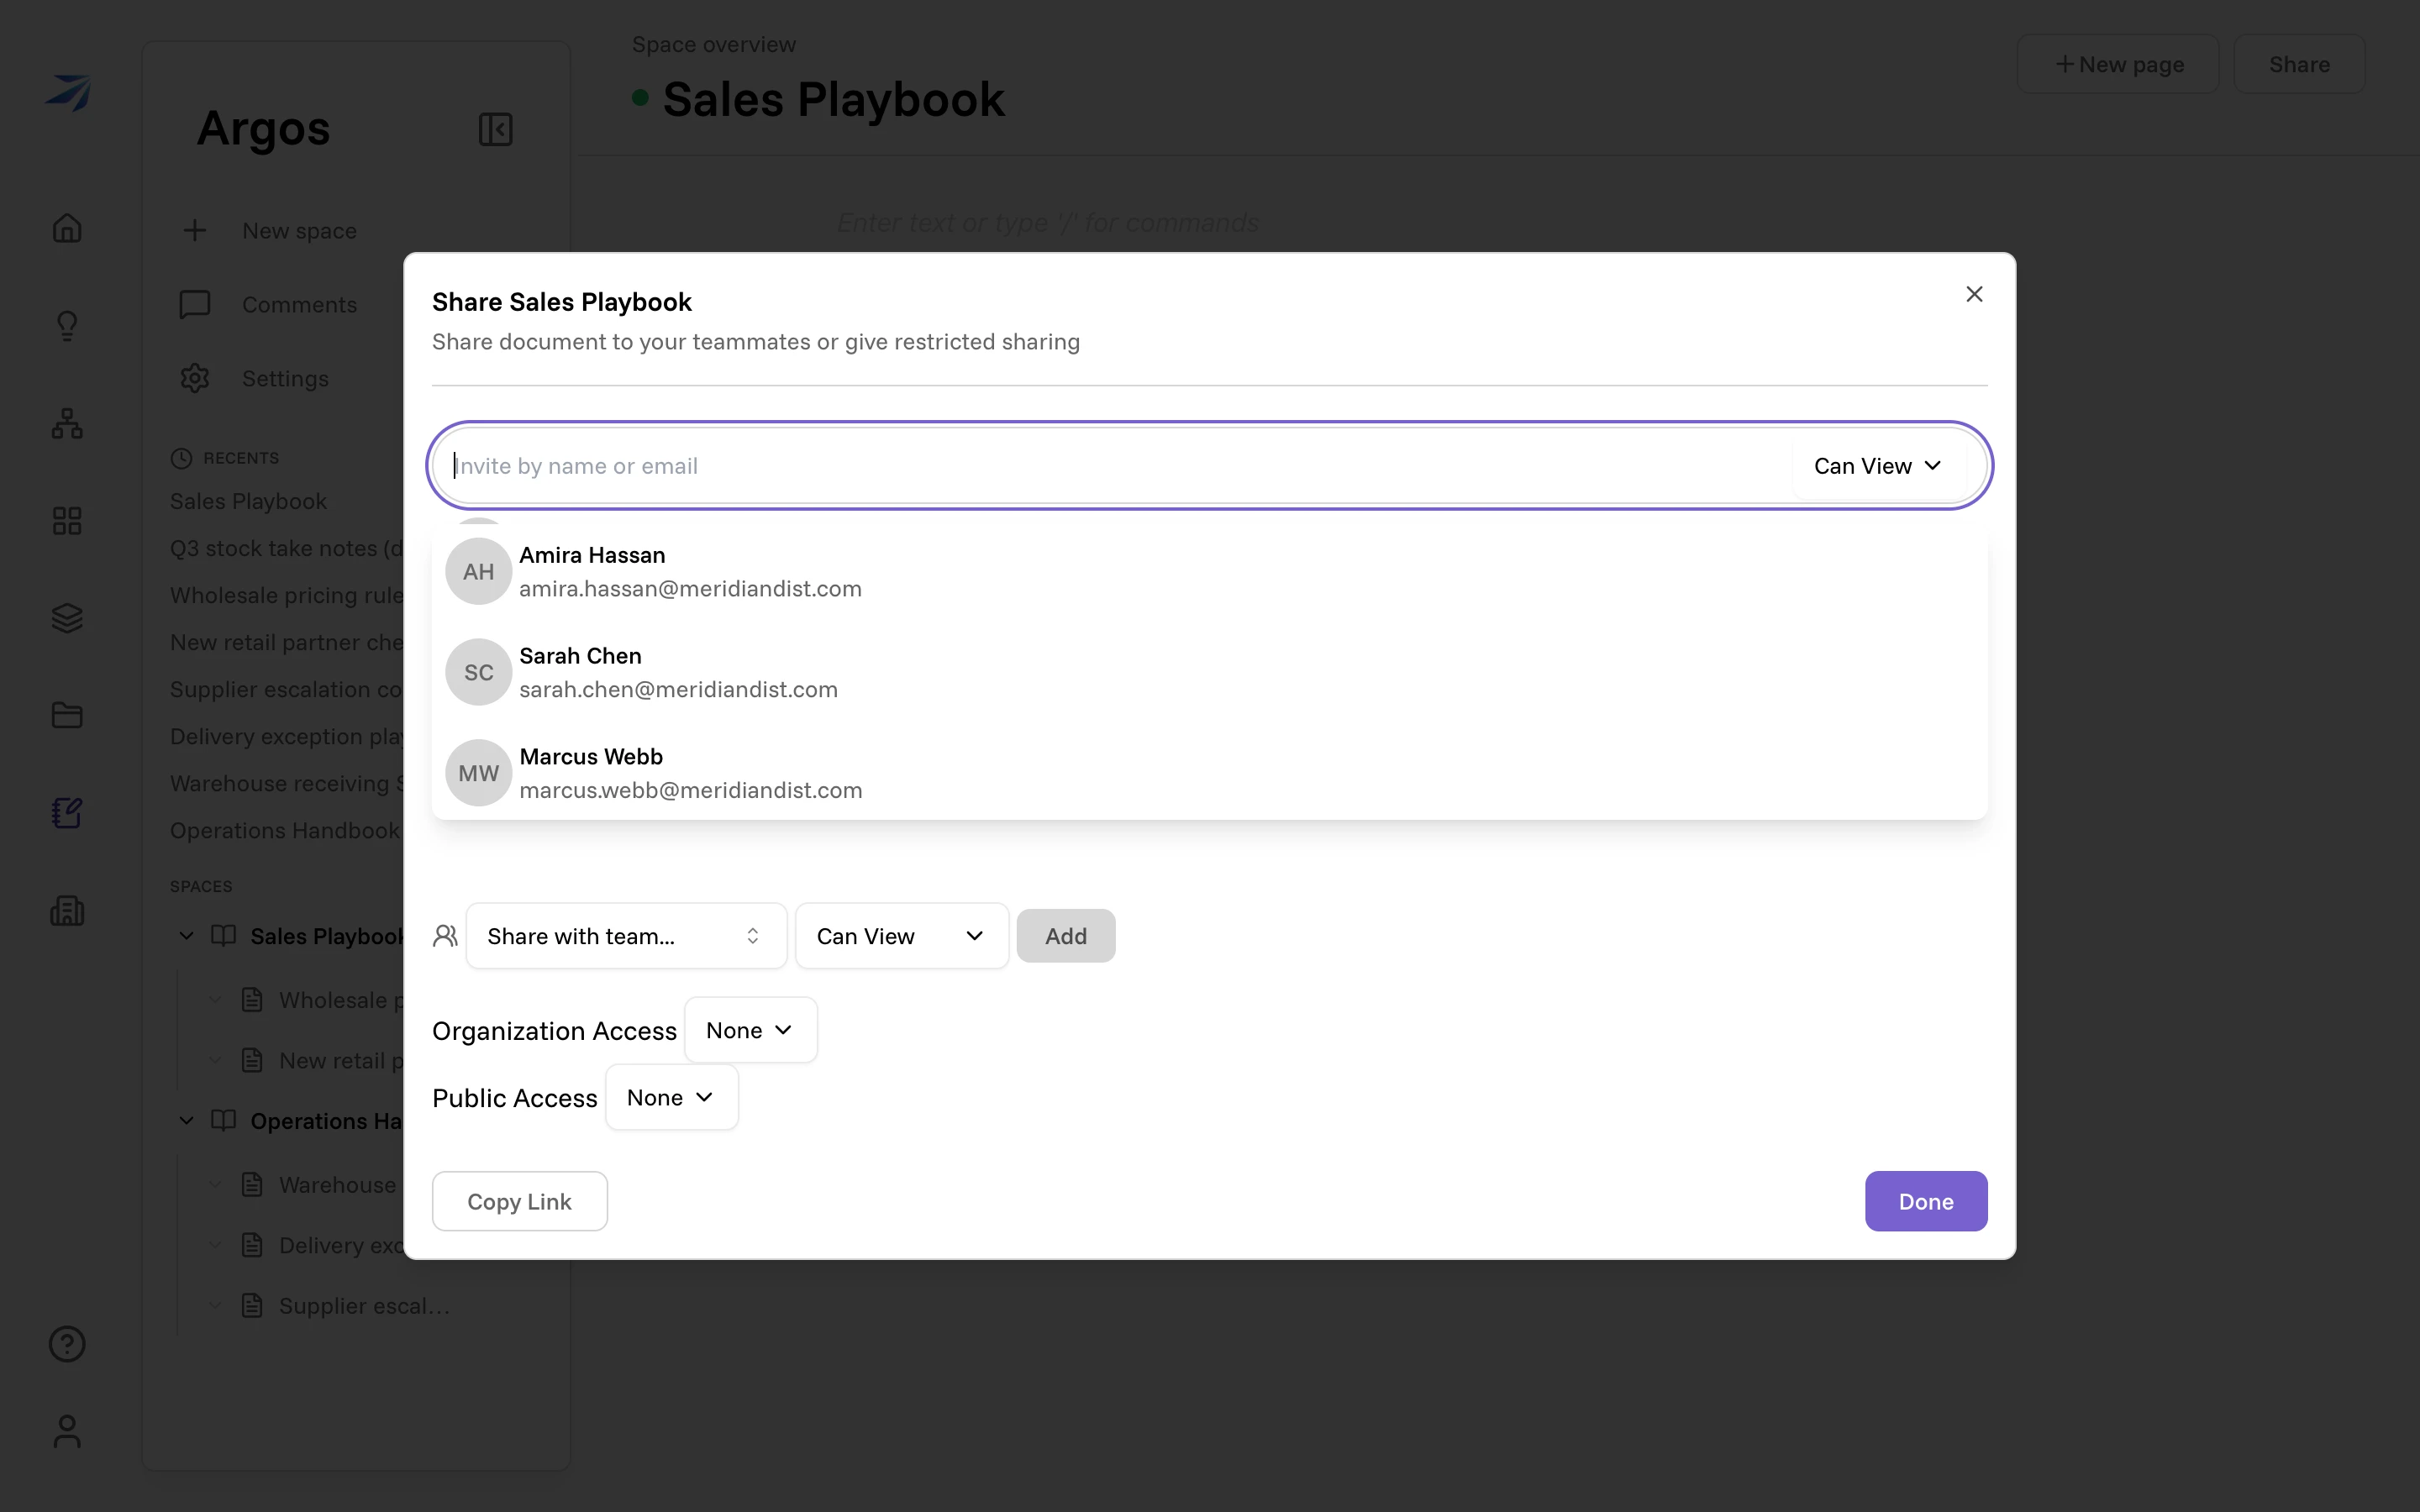This screenshot has height=1512, width=2420.
Task: Open the lightbulb ideas icon
Action: coord(67,326)
